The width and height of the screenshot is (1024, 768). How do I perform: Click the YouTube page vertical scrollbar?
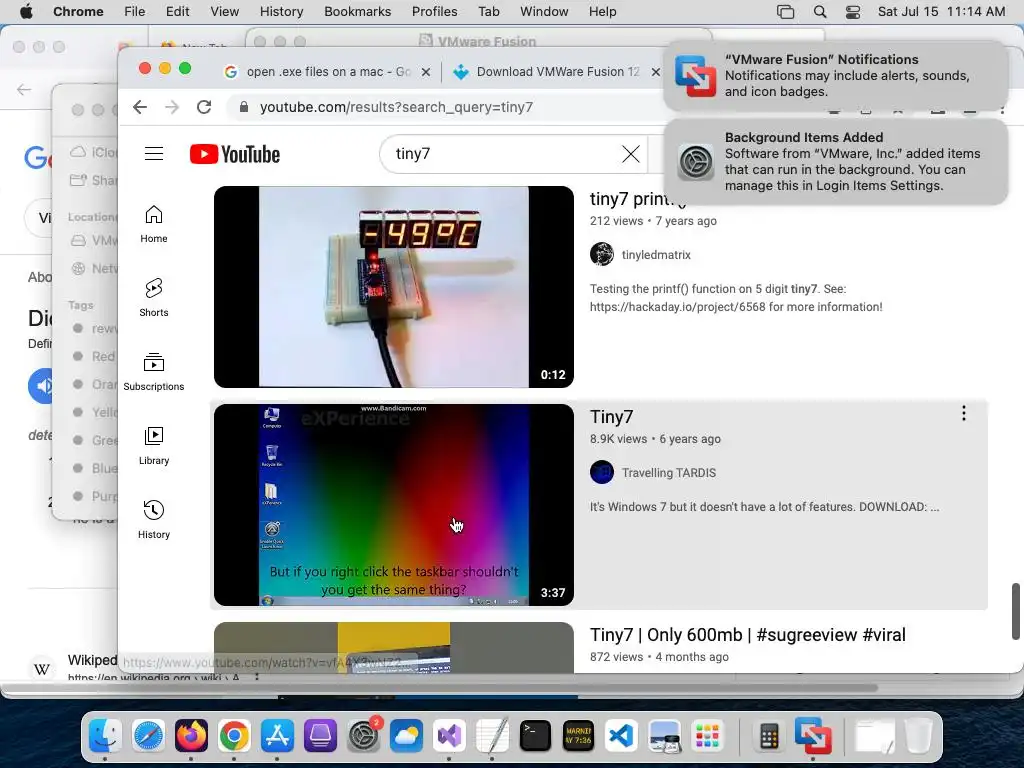click(1016, 611)
